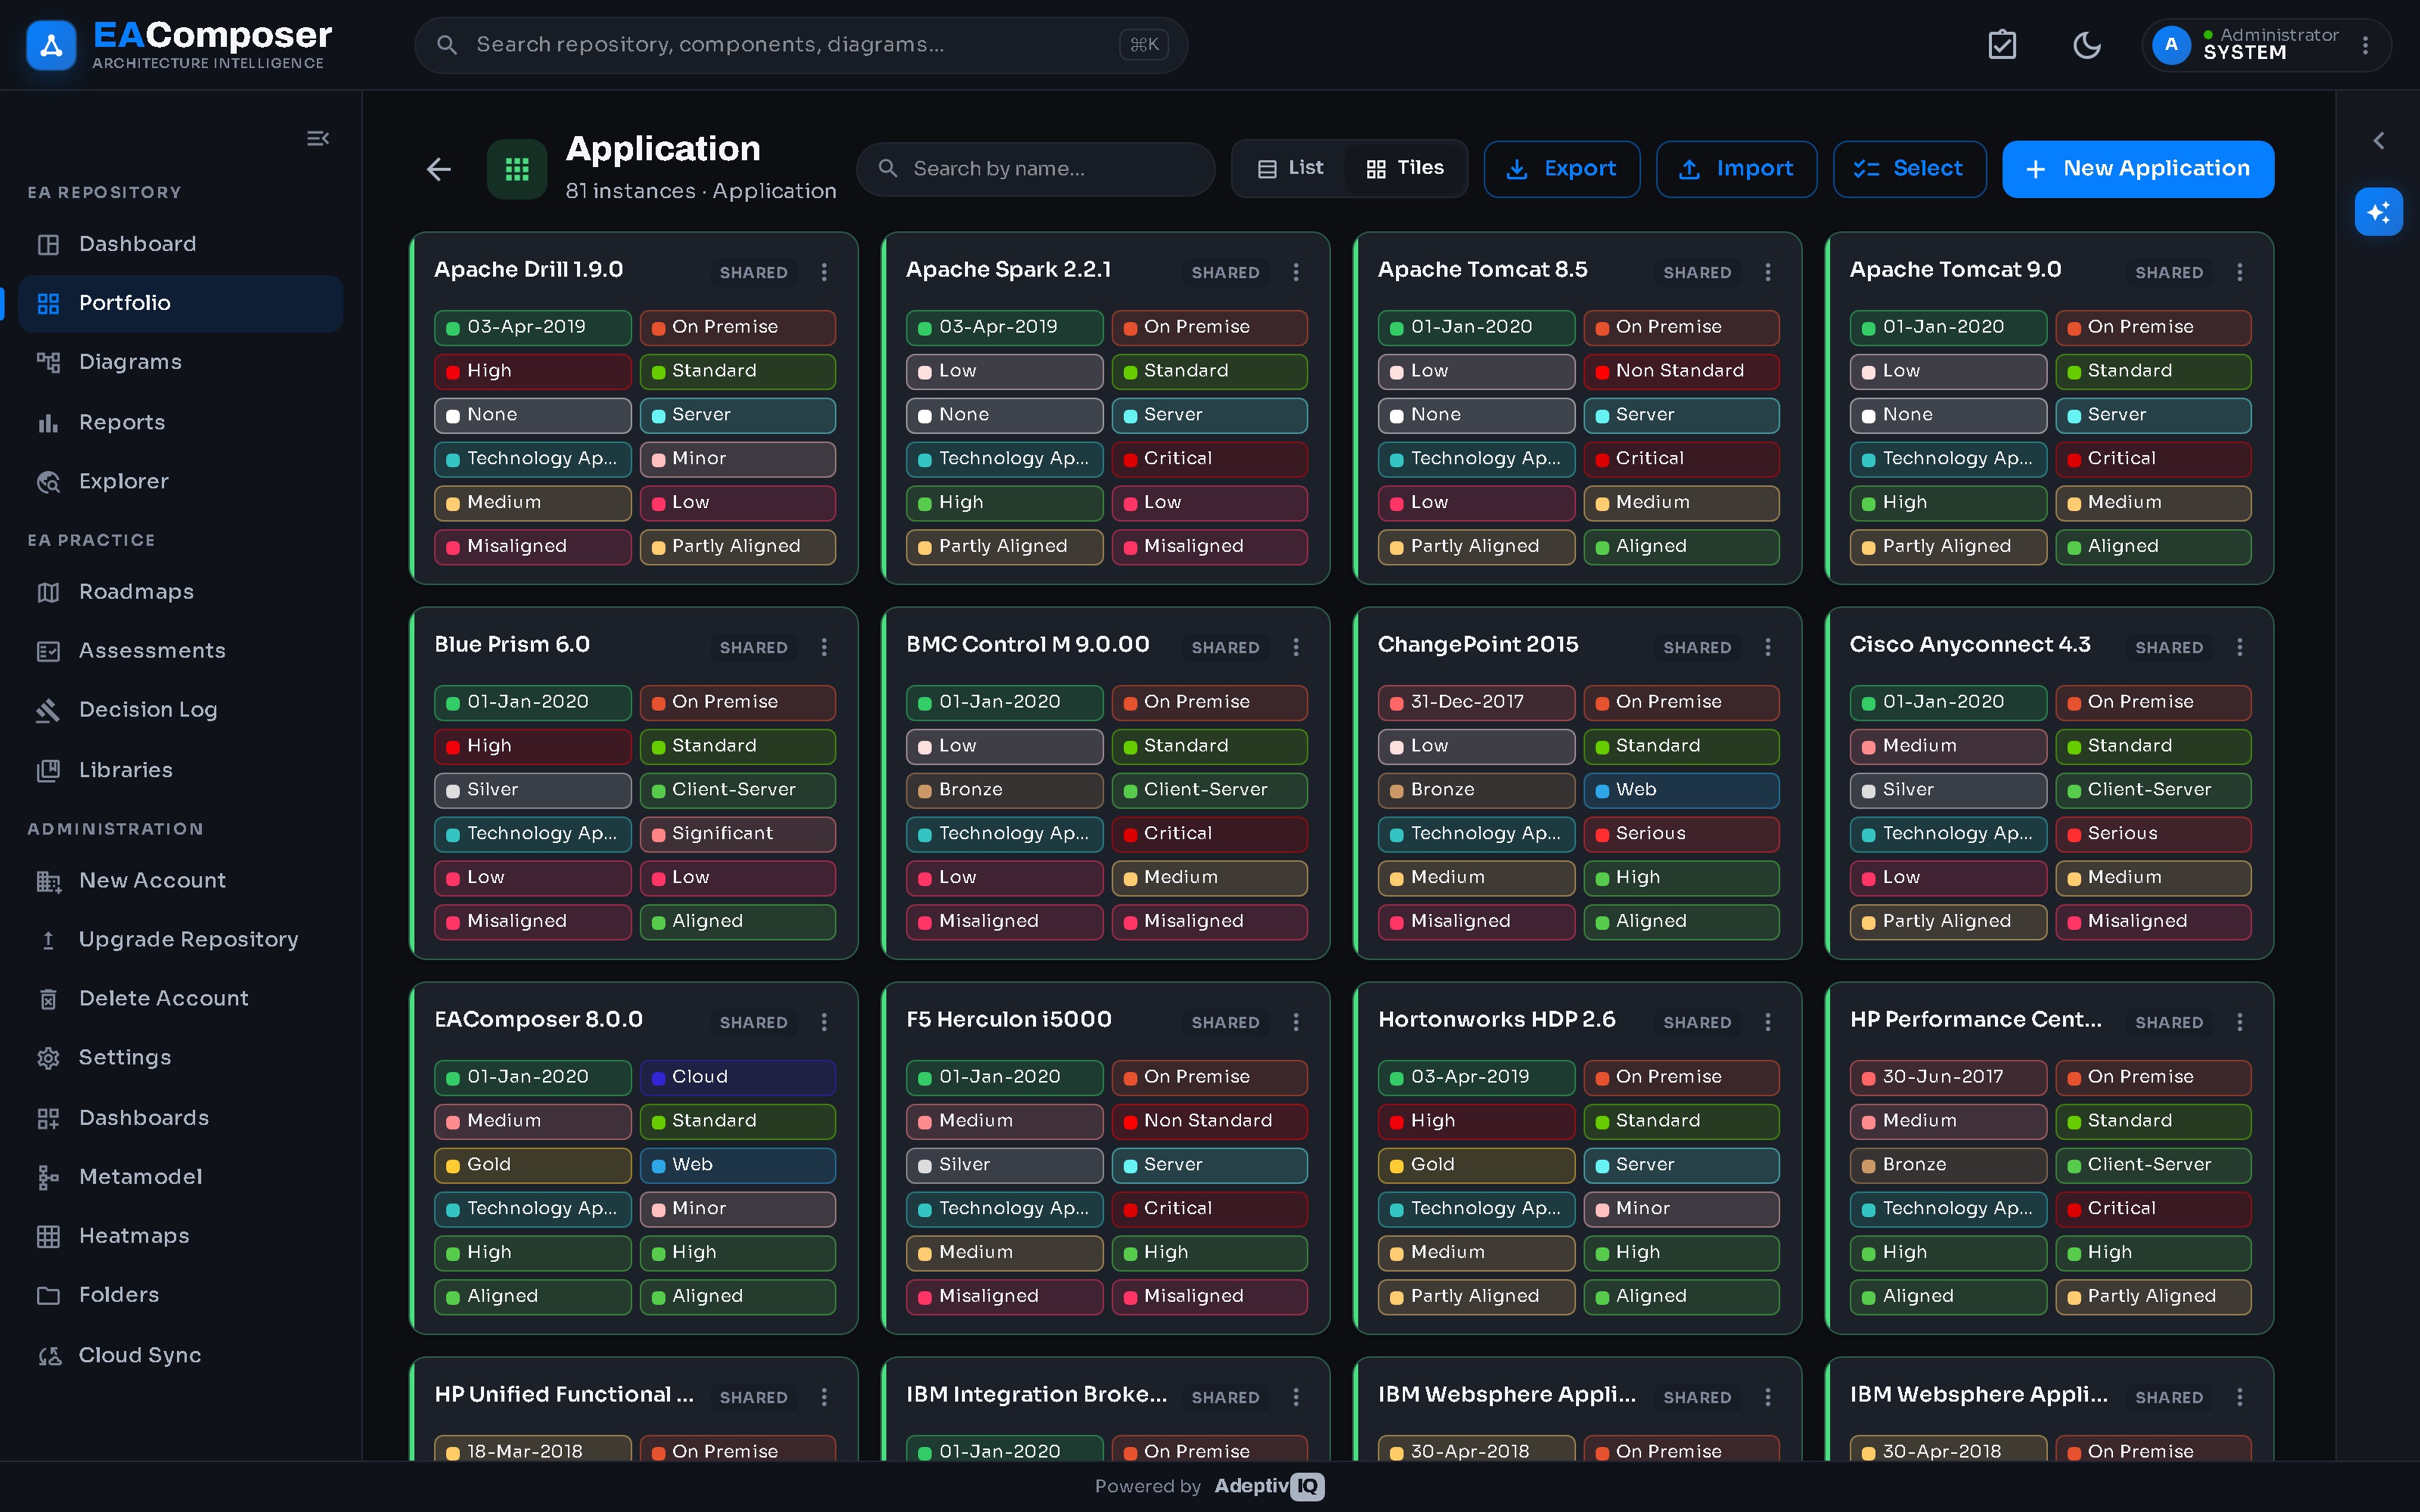Click the EAComposer logo icon

click(x=51, y=45)
